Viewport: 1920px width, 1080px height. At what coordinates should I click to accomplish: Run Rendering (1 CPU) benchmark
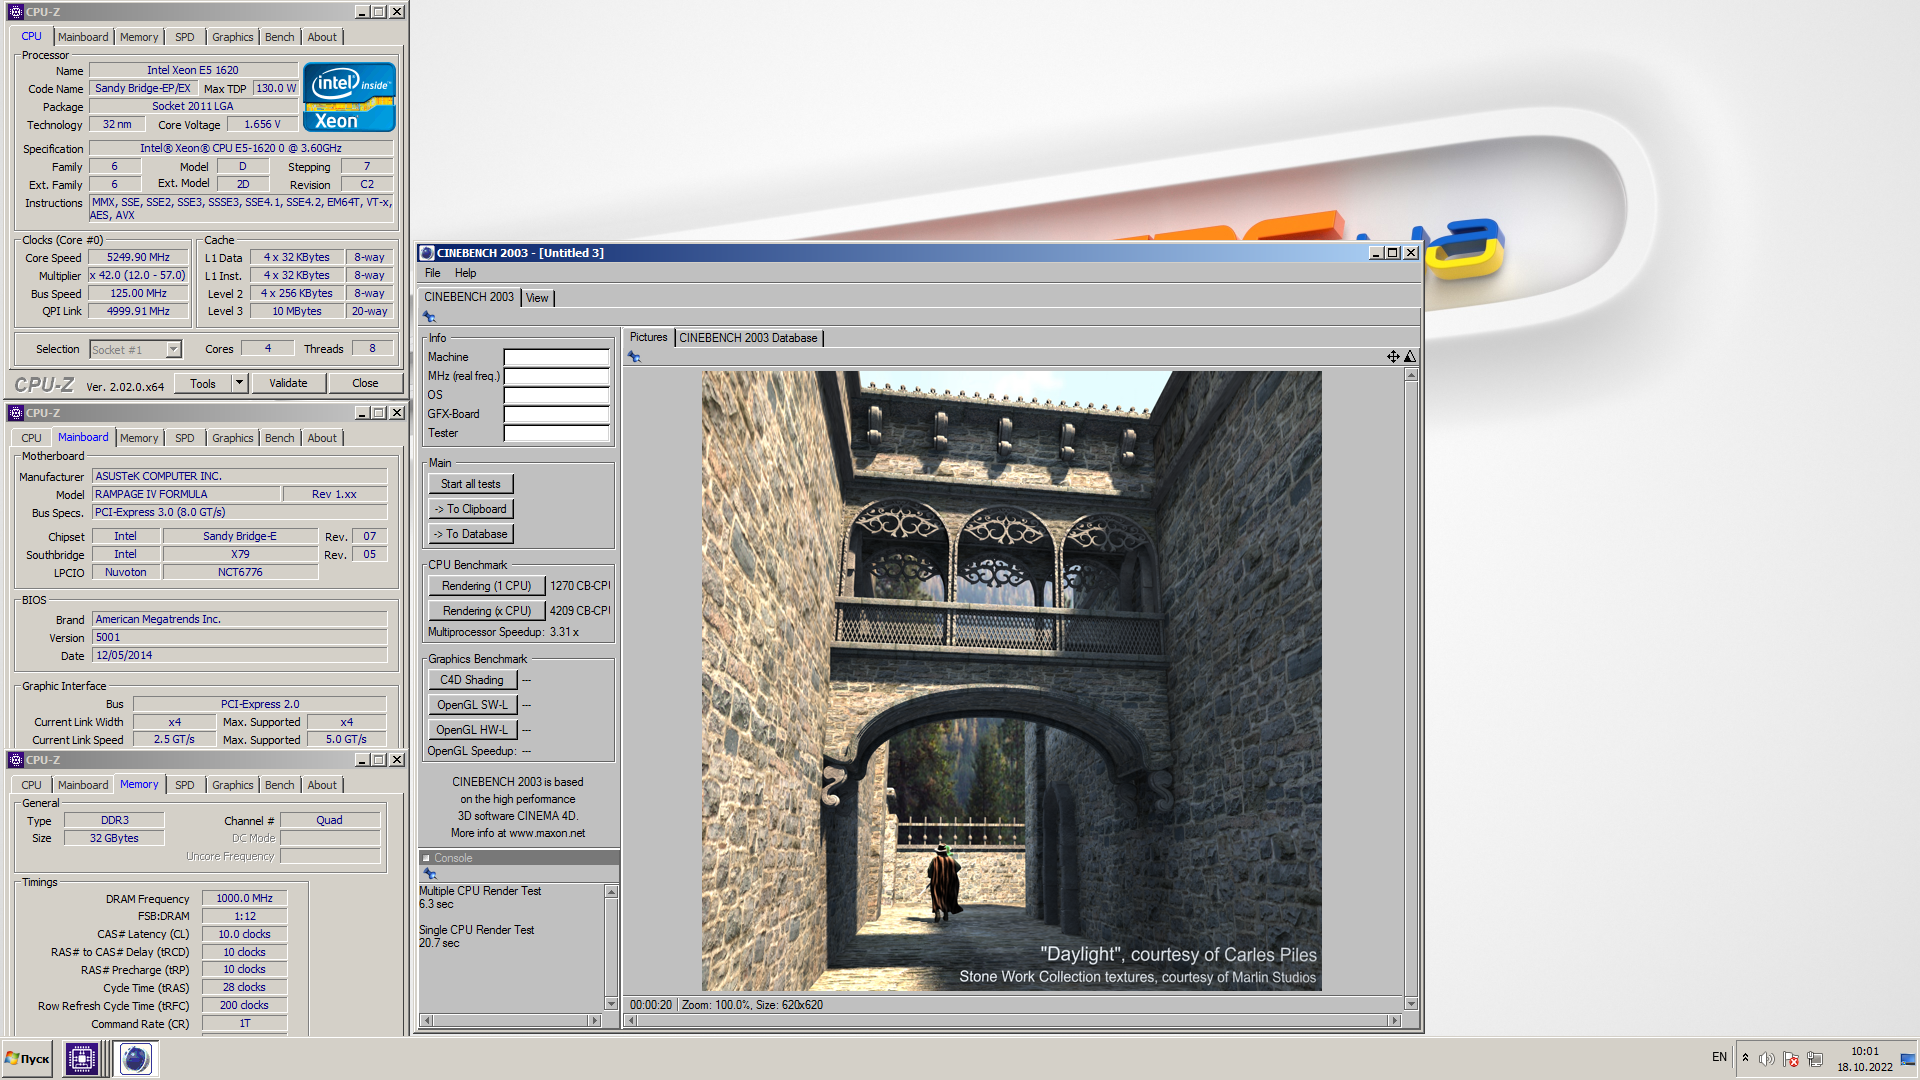487,586
